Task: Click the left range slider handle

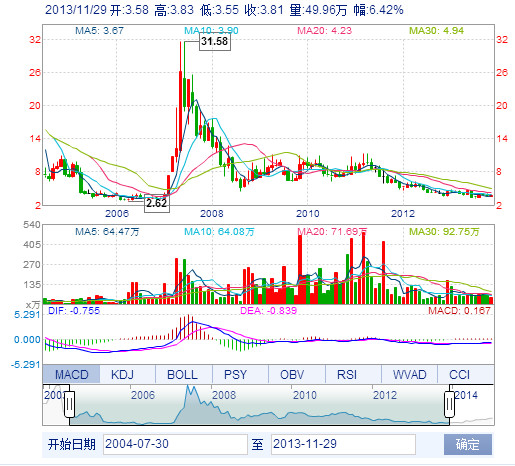Action: 69,404
